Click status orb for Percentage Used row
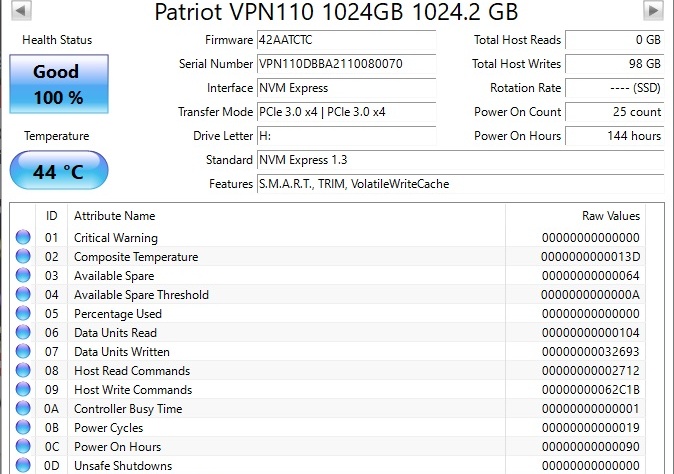The height and width of the screenshot is (474, 674). click(23, 313)
